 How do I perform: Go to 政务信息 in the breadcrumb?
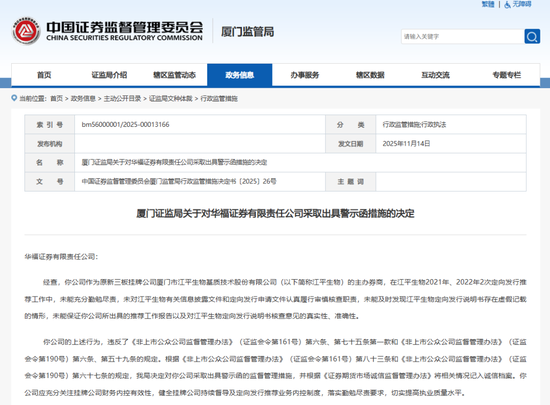(83, 99)
